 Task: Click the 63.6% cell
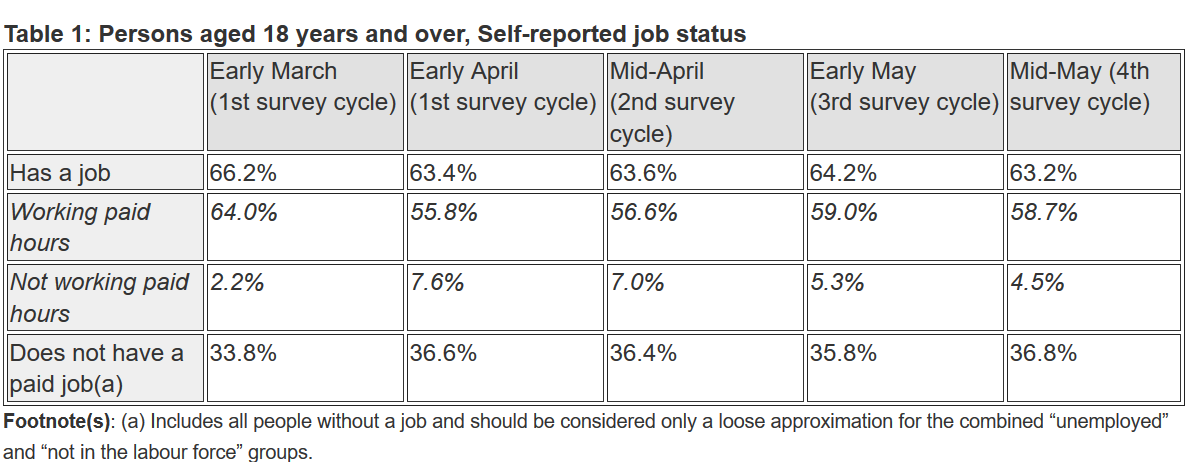644,173
